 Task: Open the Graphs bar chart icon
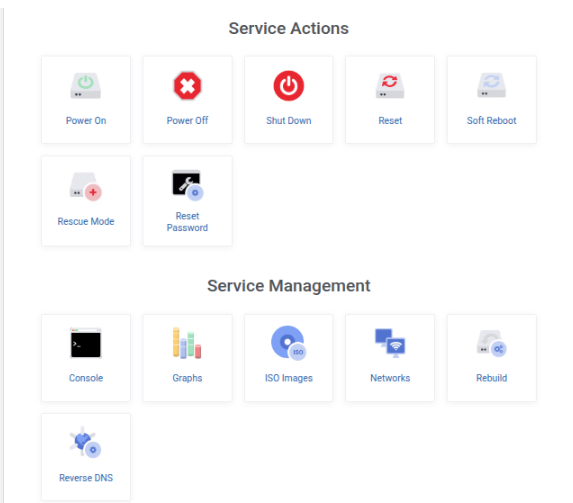pyautogui.click(x=187, y=343)
